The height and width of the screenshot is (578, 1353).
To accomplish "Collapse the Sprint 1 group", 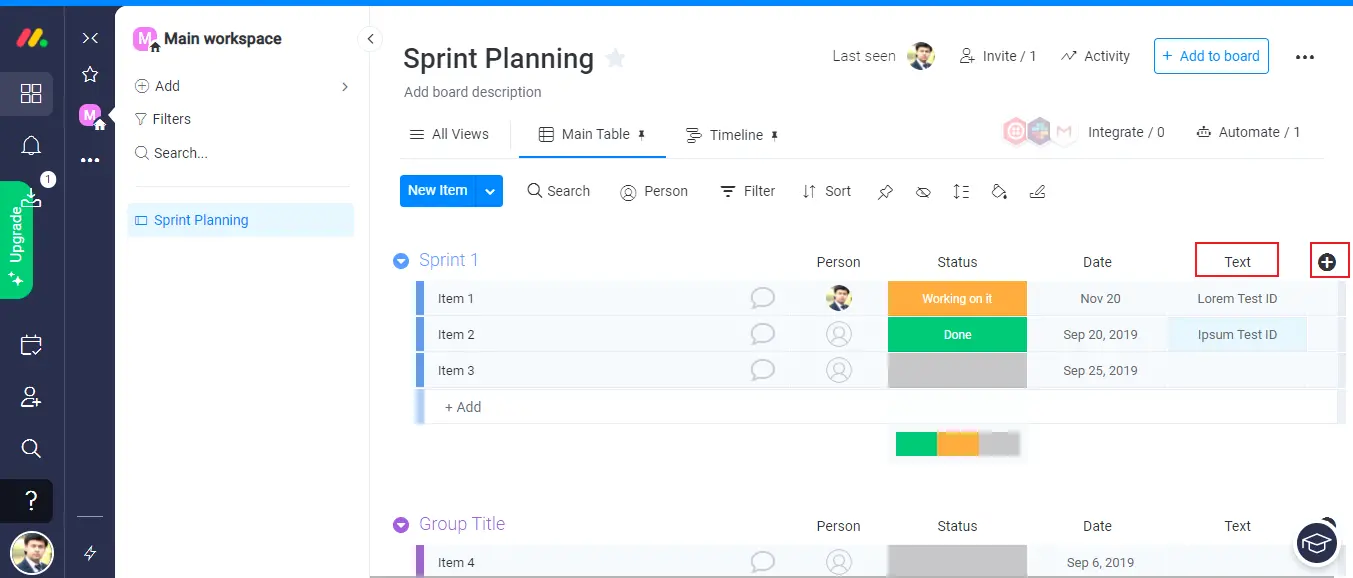I will [401, 261].
